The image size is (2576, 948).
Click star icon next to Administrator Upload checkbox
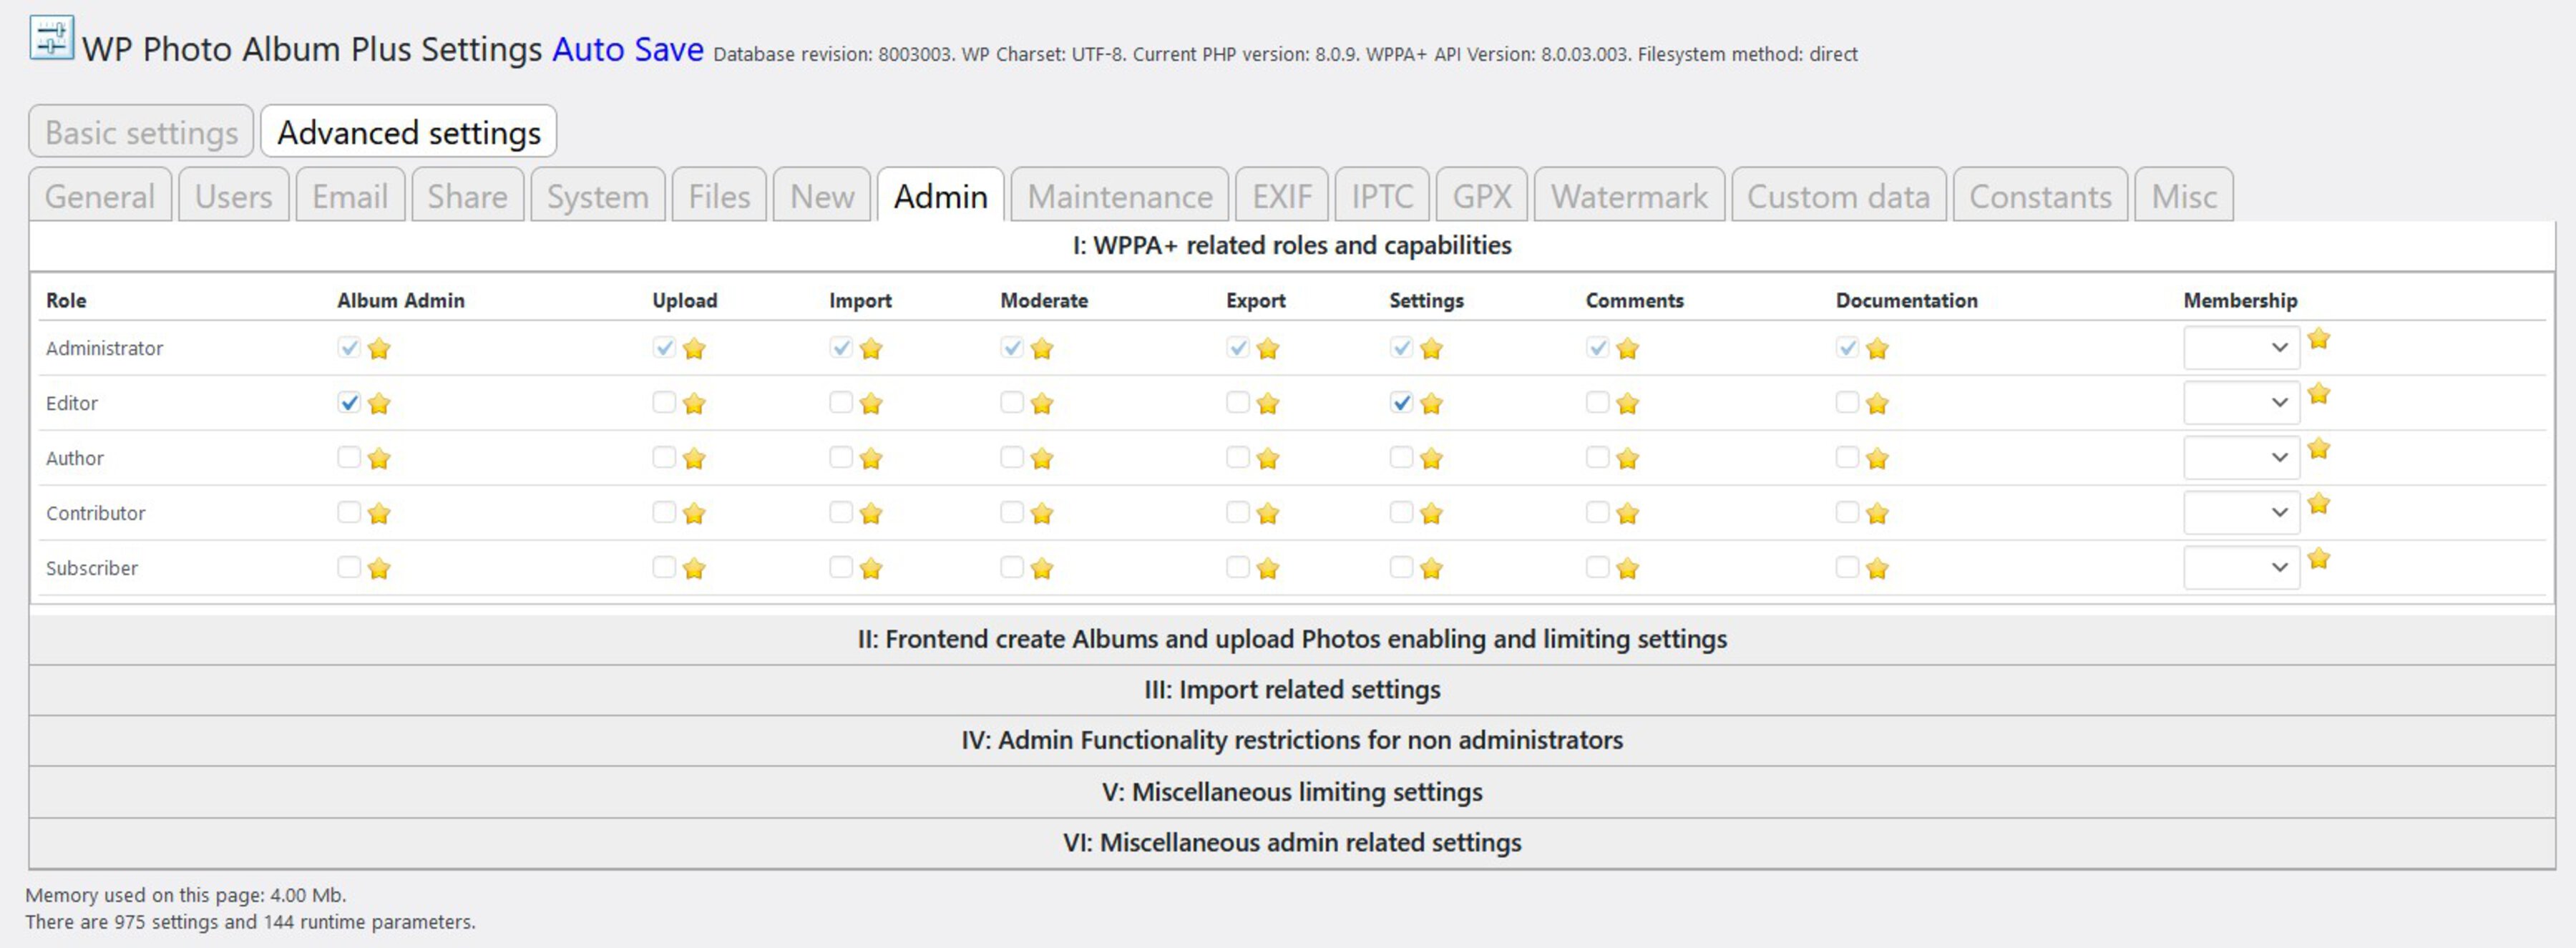[694, 349]
